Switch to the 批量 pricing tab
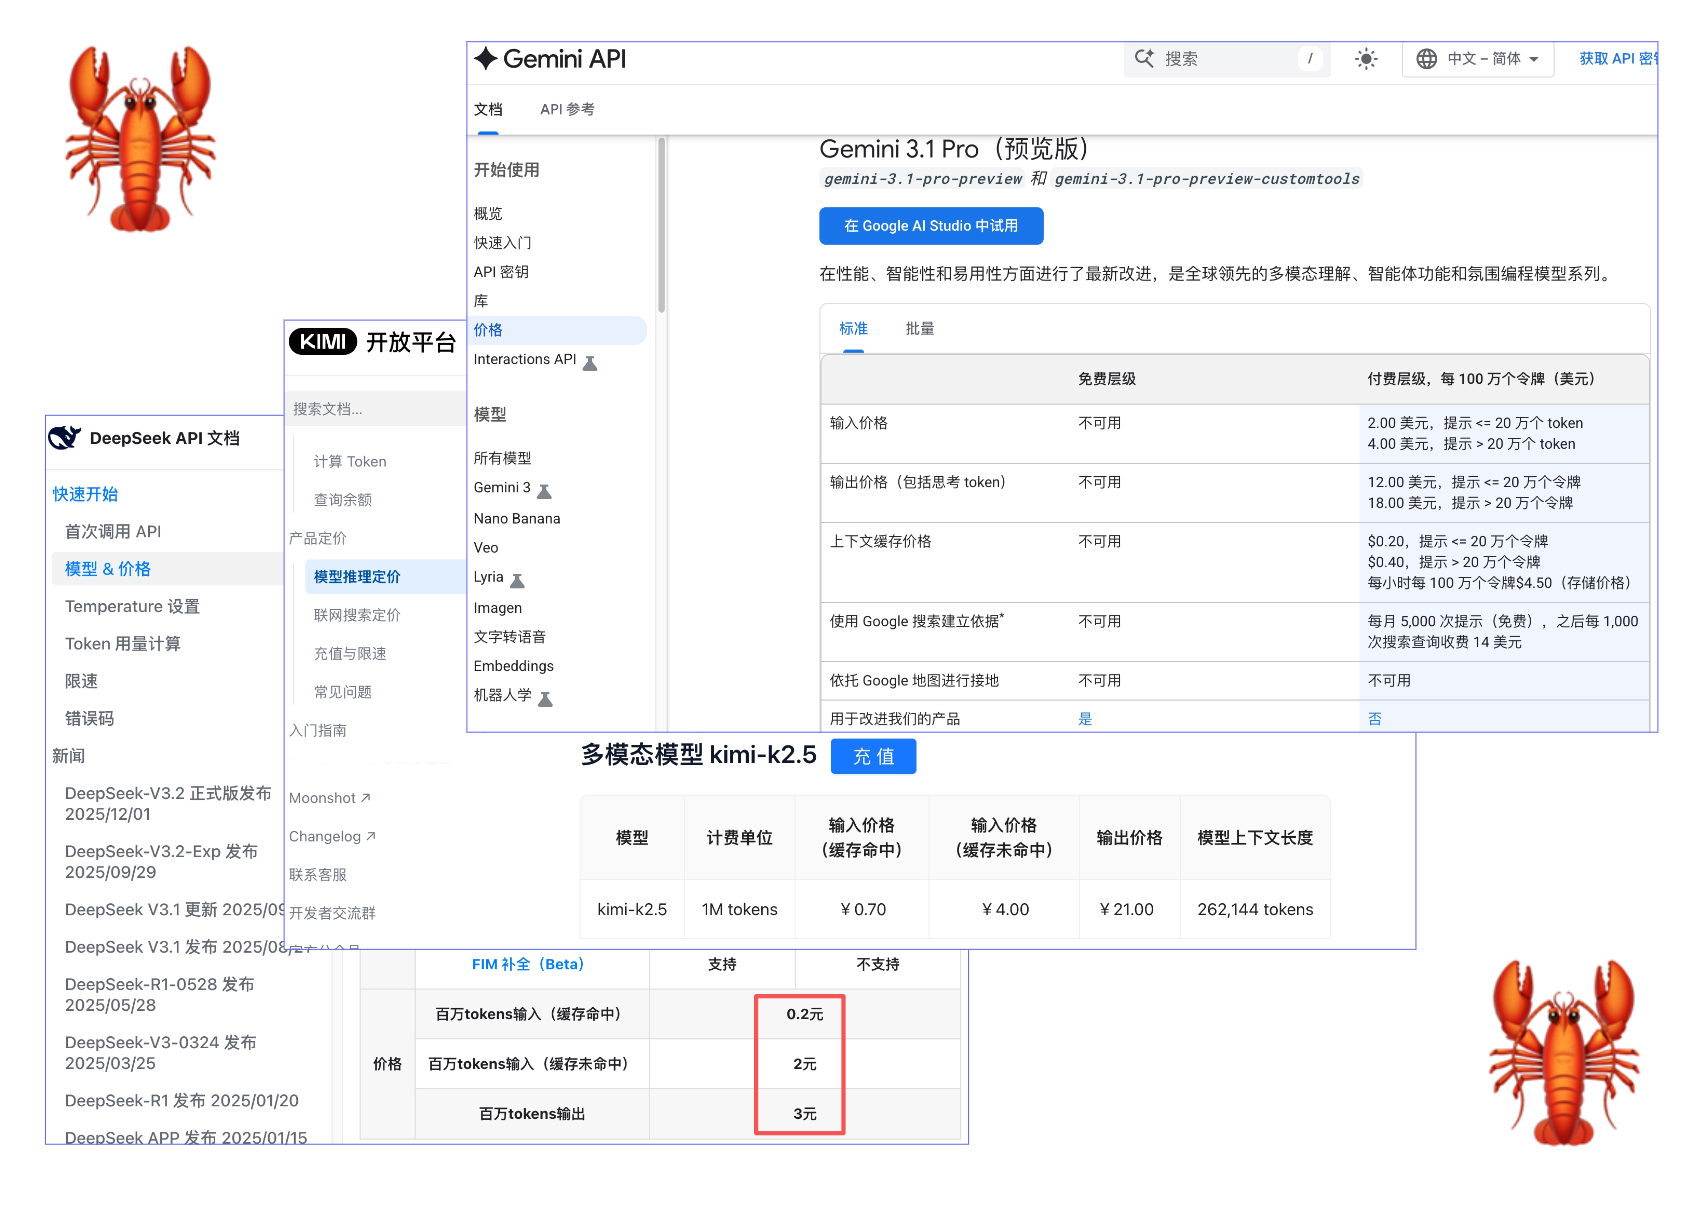 pyautogui.click(x=919, y=329)
